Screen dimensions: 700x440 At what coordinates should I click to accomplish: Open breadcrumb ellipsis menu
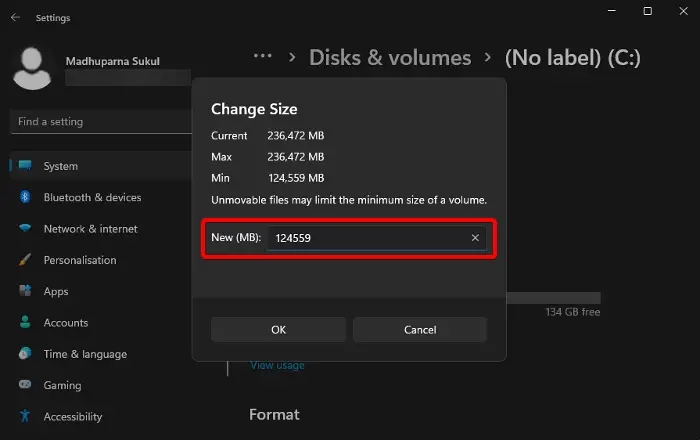262,56
